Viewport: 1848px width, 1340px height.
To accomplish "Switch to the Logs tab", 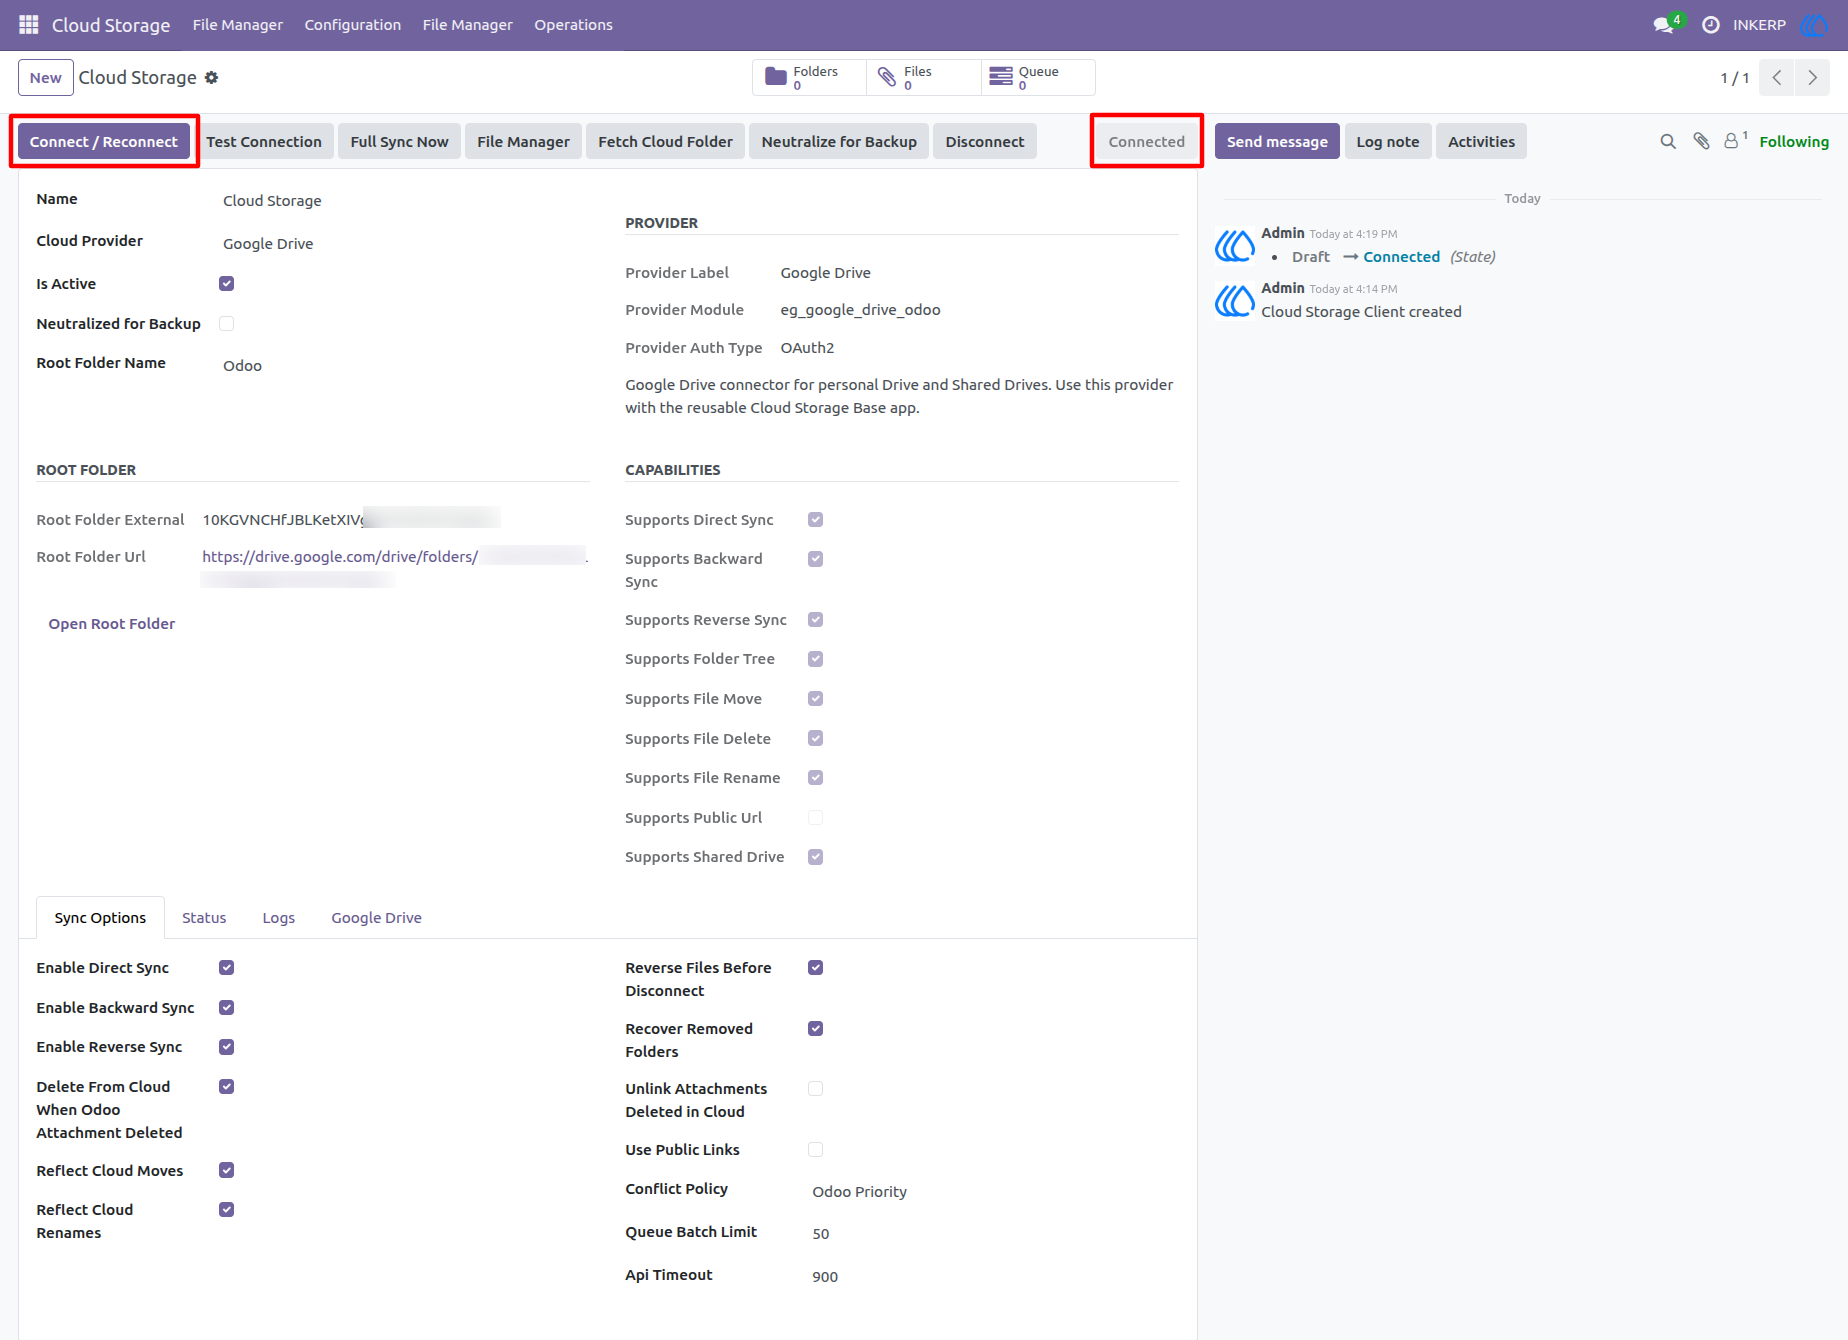I will coord(279,918).
